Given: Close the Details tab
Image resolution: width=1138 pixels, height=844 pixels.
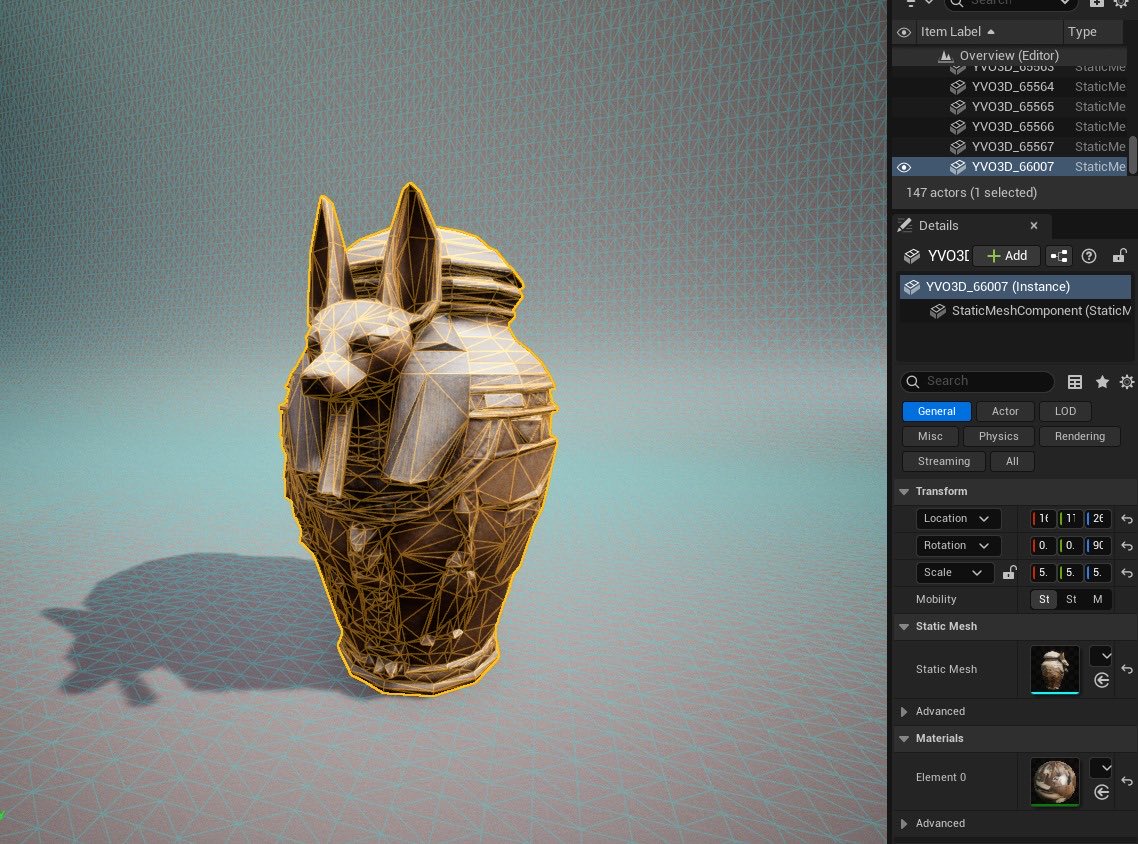Looking at the screenshot, I should [1034, 226].
